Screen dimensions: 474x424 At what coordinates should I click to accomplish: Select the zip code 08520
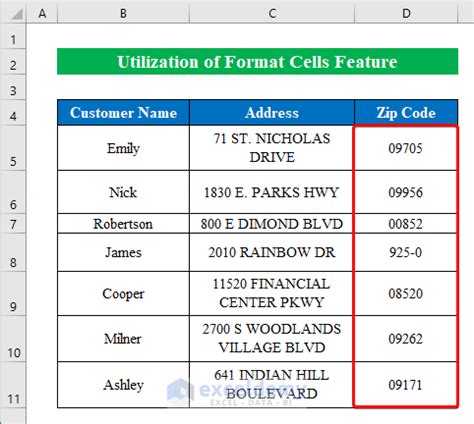406,294
